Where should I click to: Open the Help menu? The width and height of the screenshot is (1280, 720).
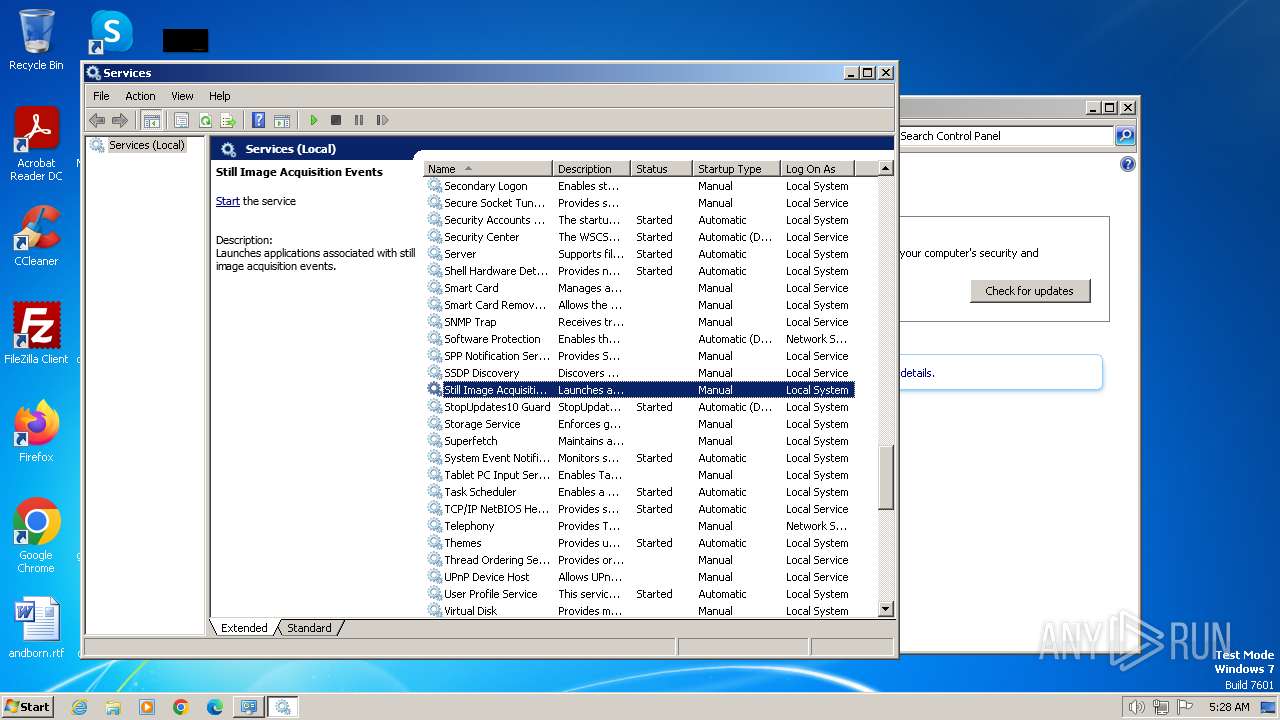point(219,96)
